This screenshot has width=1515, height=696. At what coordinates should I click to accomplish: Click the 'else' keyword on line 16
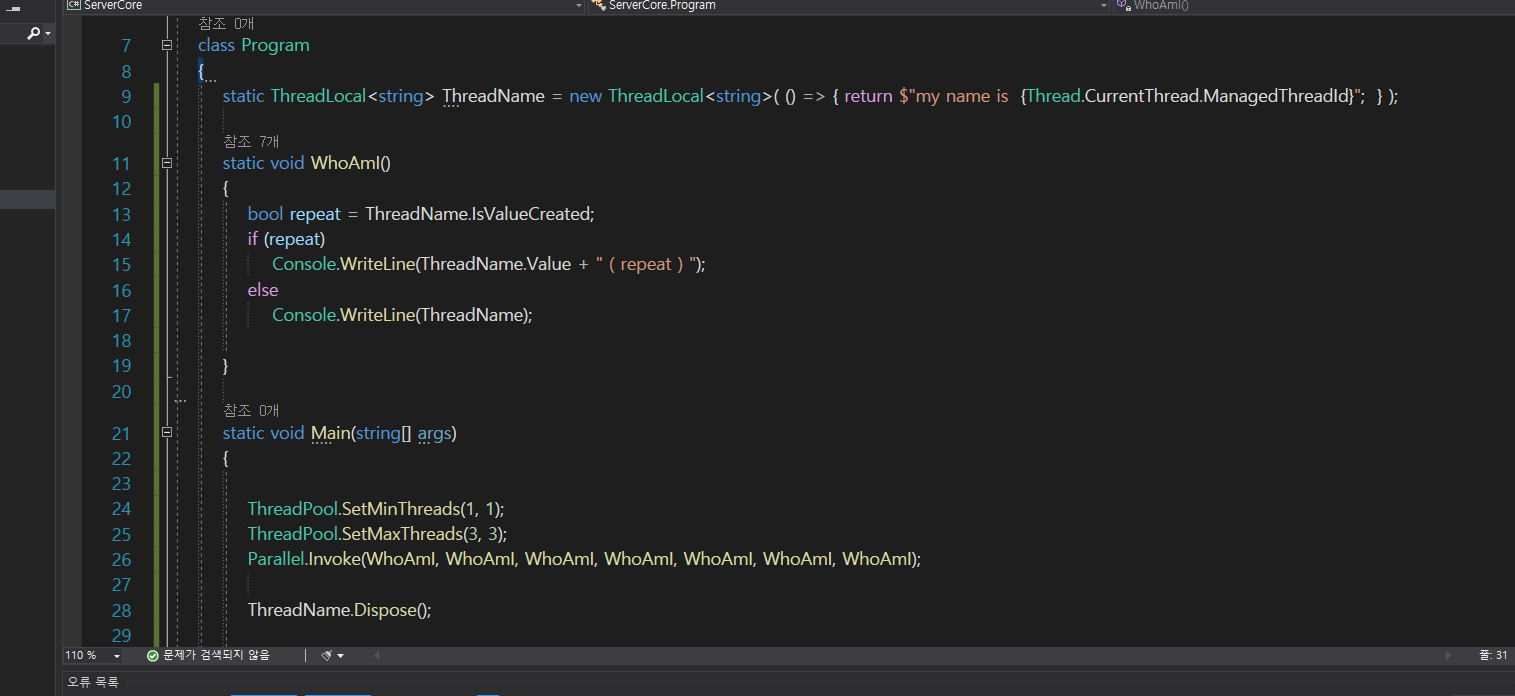click(x=263, y=290)
